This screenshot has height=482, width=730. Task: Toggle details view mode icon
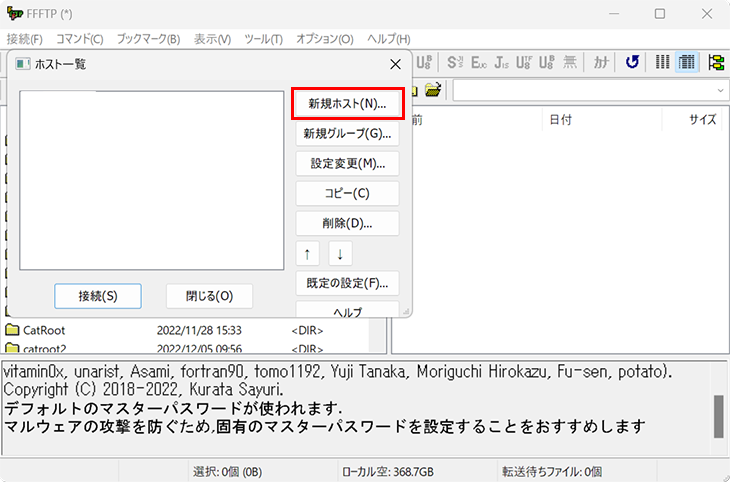(687, 62)
